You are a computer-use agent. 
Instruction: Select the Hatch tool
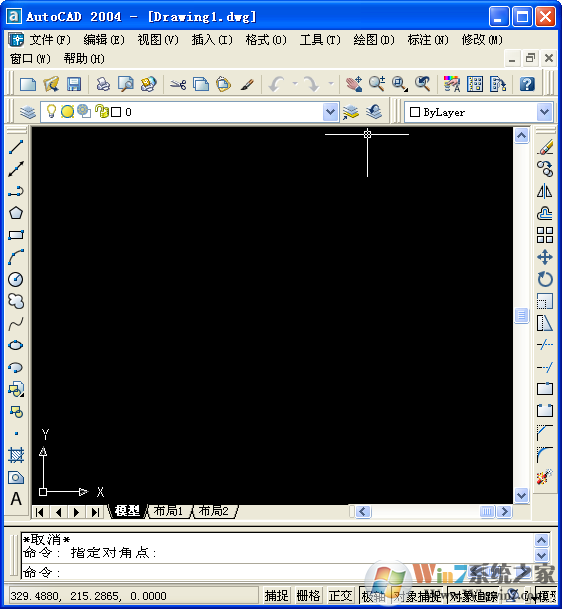16,455
